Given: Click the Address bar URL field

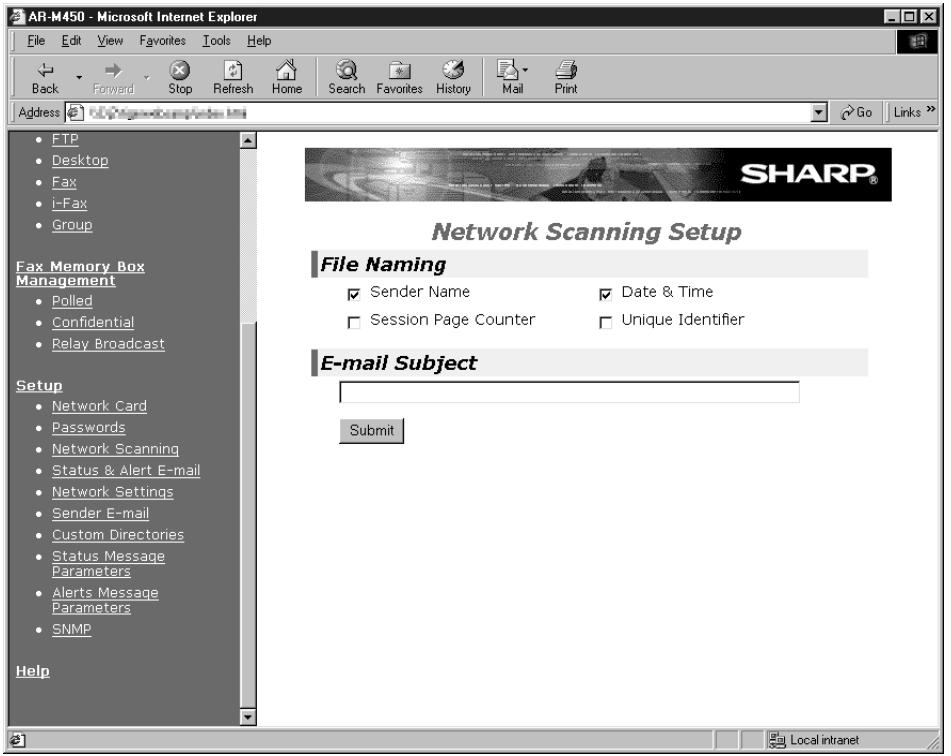Looking at the screenshot, I should coord(447,112).
